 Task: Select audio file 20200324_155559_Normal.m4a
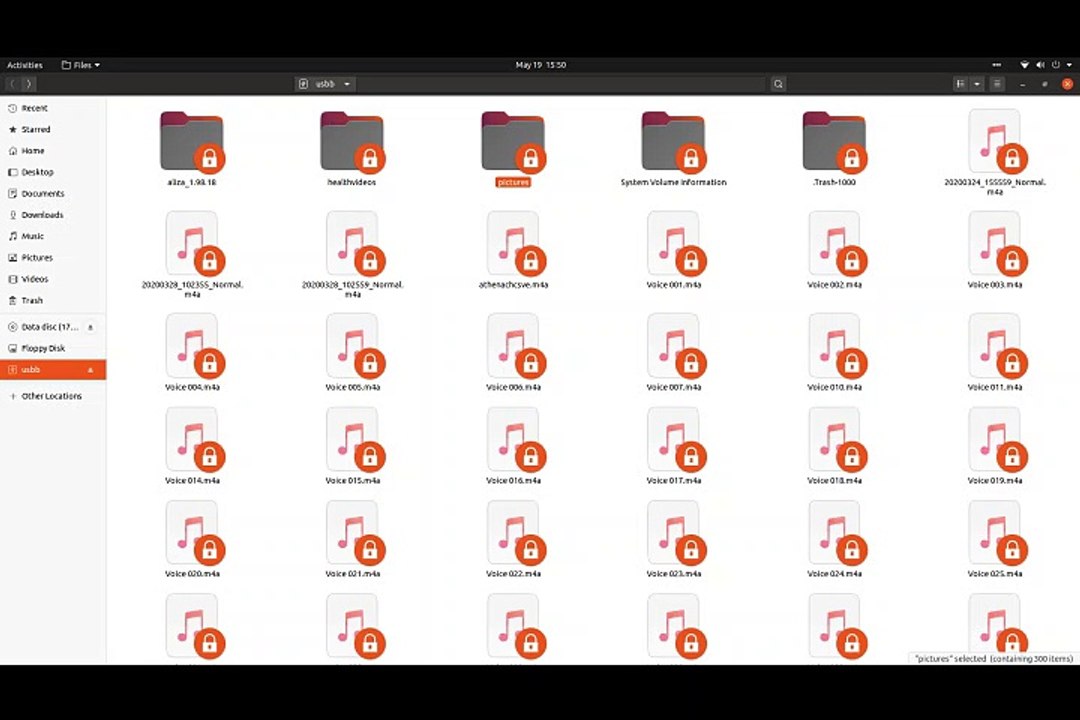tap(995, 141)
